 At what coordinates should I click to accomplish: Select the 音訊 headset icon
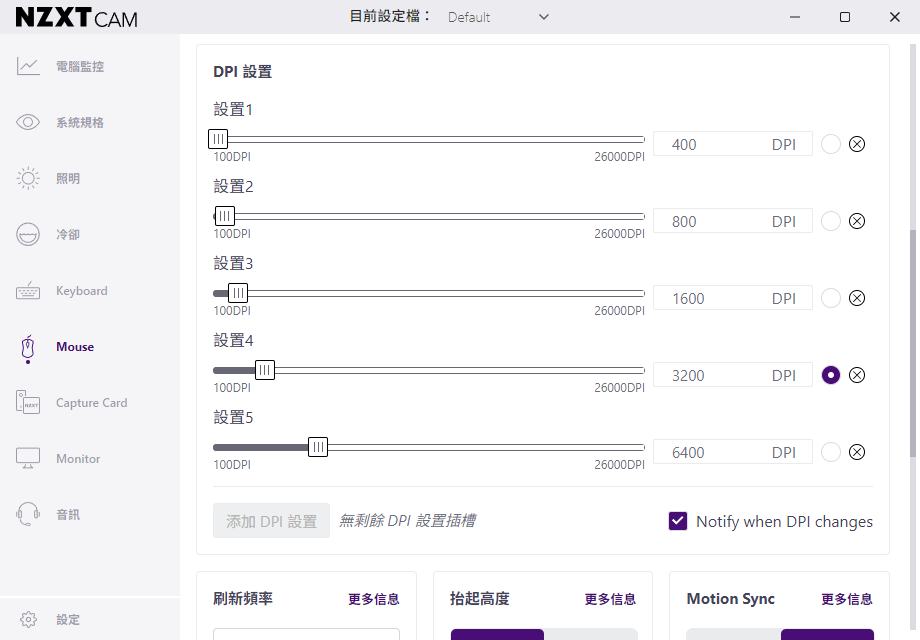[x=28, y=514]
